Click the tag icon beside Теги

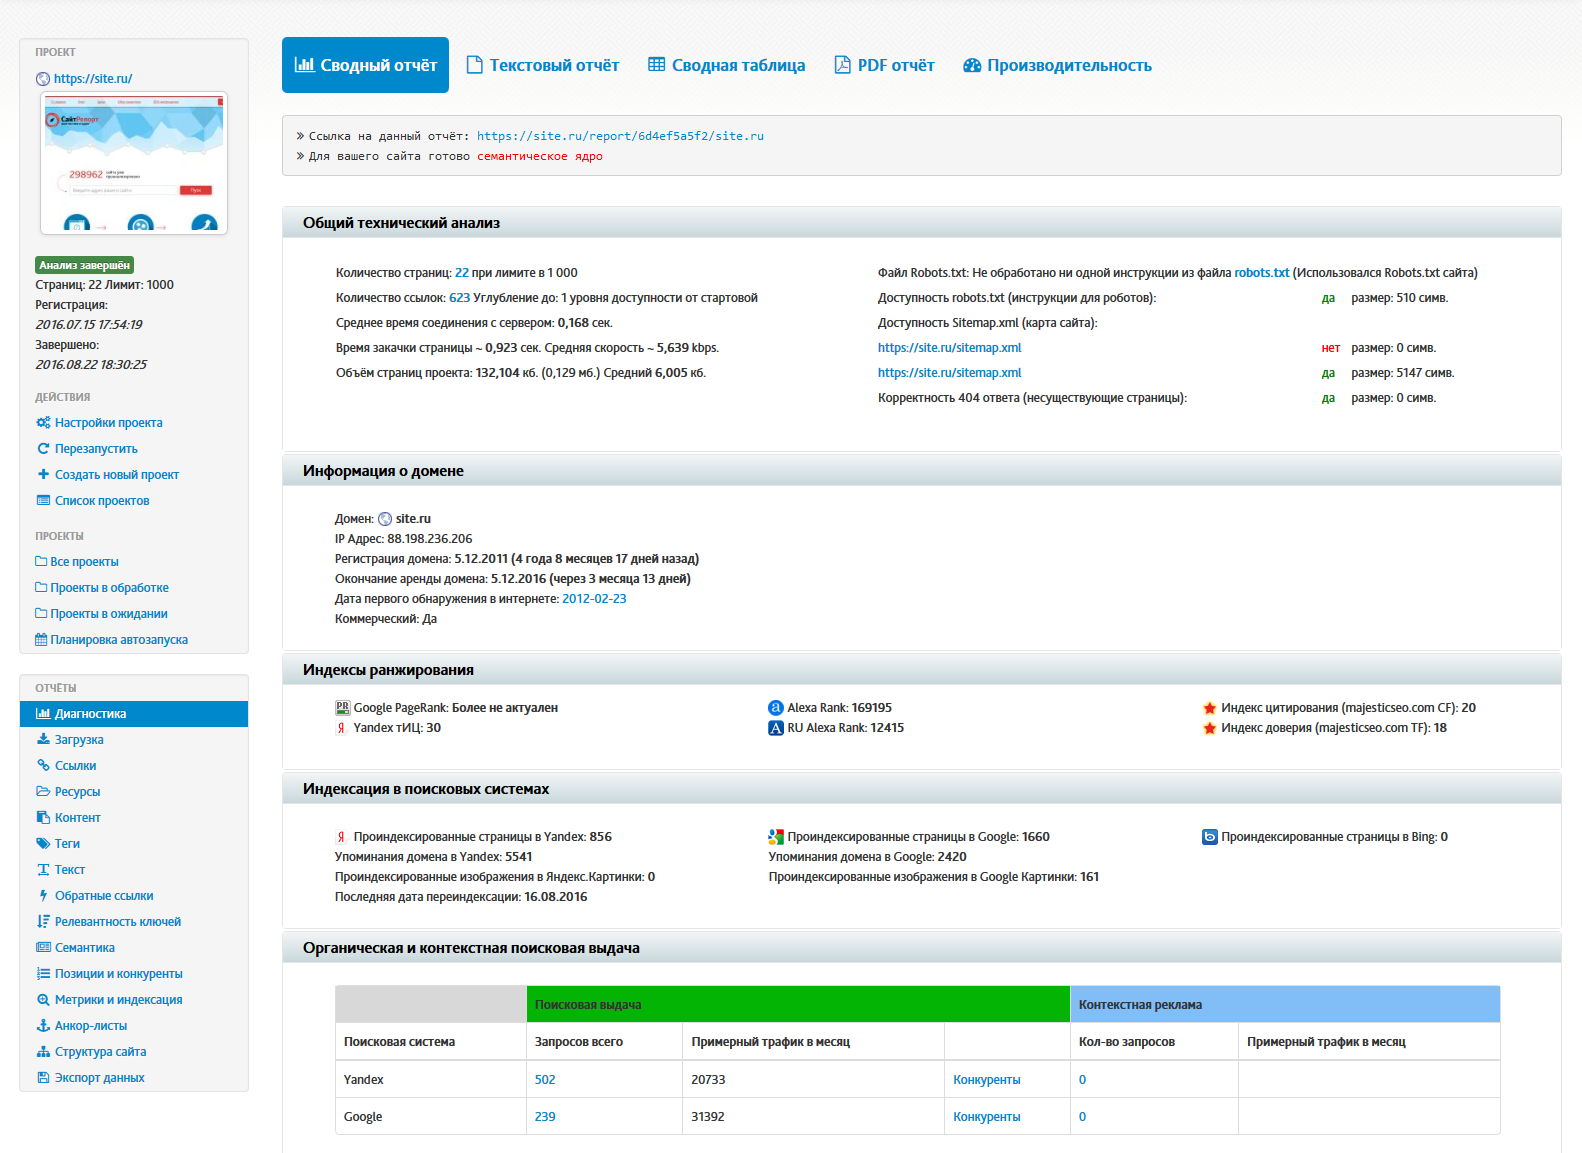[x=43, y=844]
